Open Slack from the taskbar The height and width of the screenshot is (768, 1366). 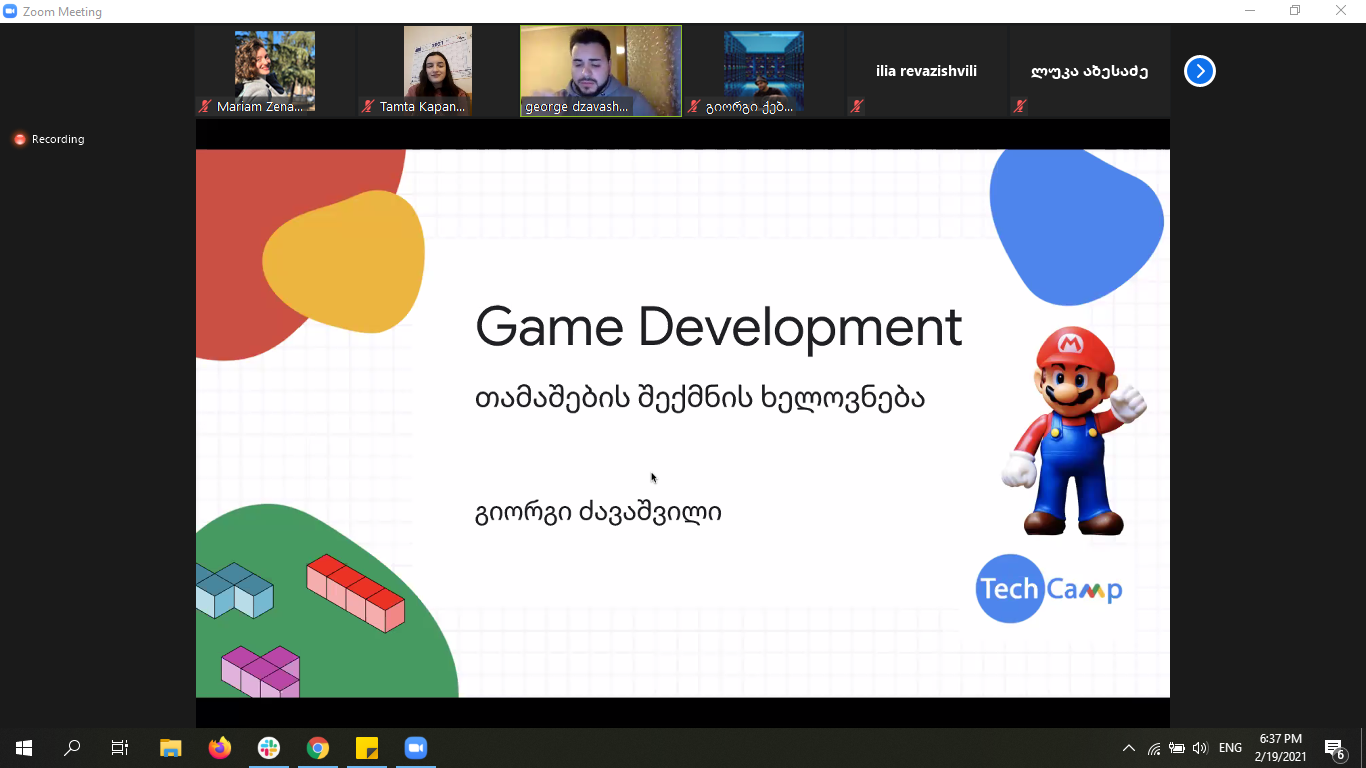(269, 747)
